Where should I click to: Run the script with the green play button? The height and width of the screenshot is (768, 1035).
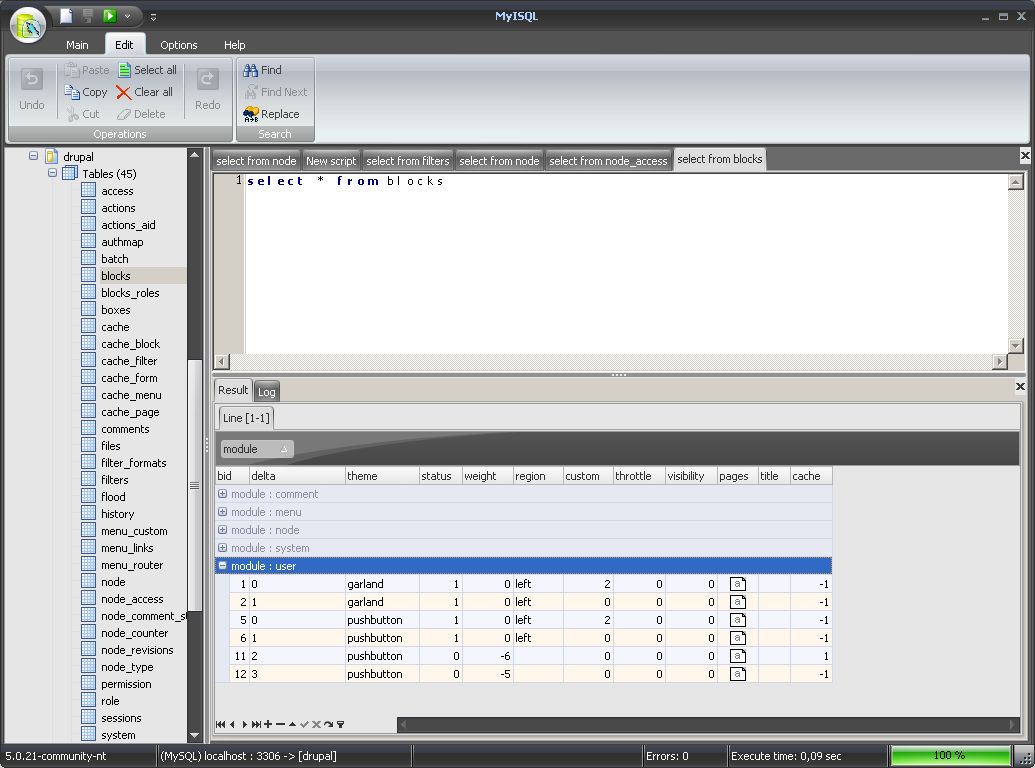(x=110, y=16)
